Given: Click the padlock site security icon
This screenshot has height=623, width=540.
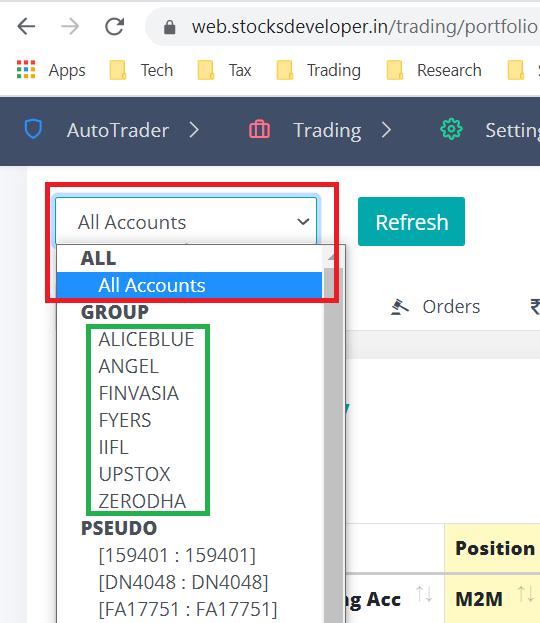Looking at the screenshot, I should (170, 27).
